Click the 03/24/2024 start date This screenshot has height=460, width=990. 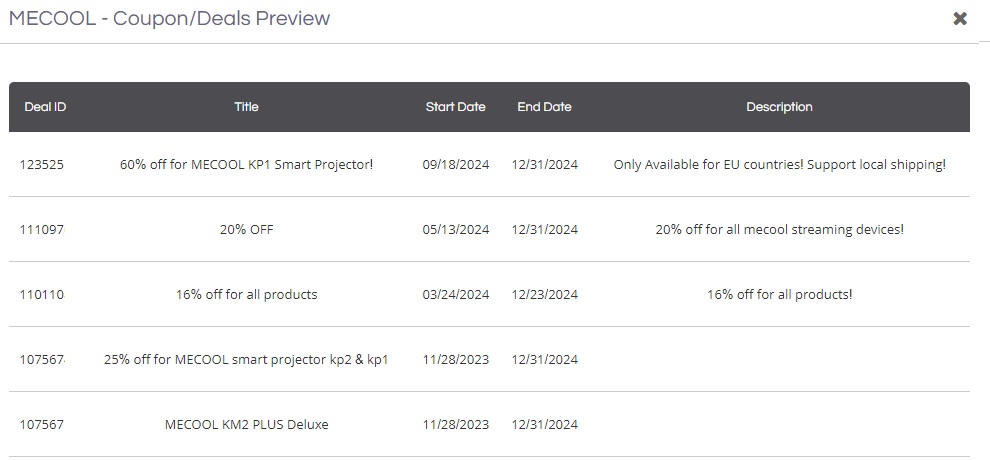pyautogui.click(x=455, y=295)
